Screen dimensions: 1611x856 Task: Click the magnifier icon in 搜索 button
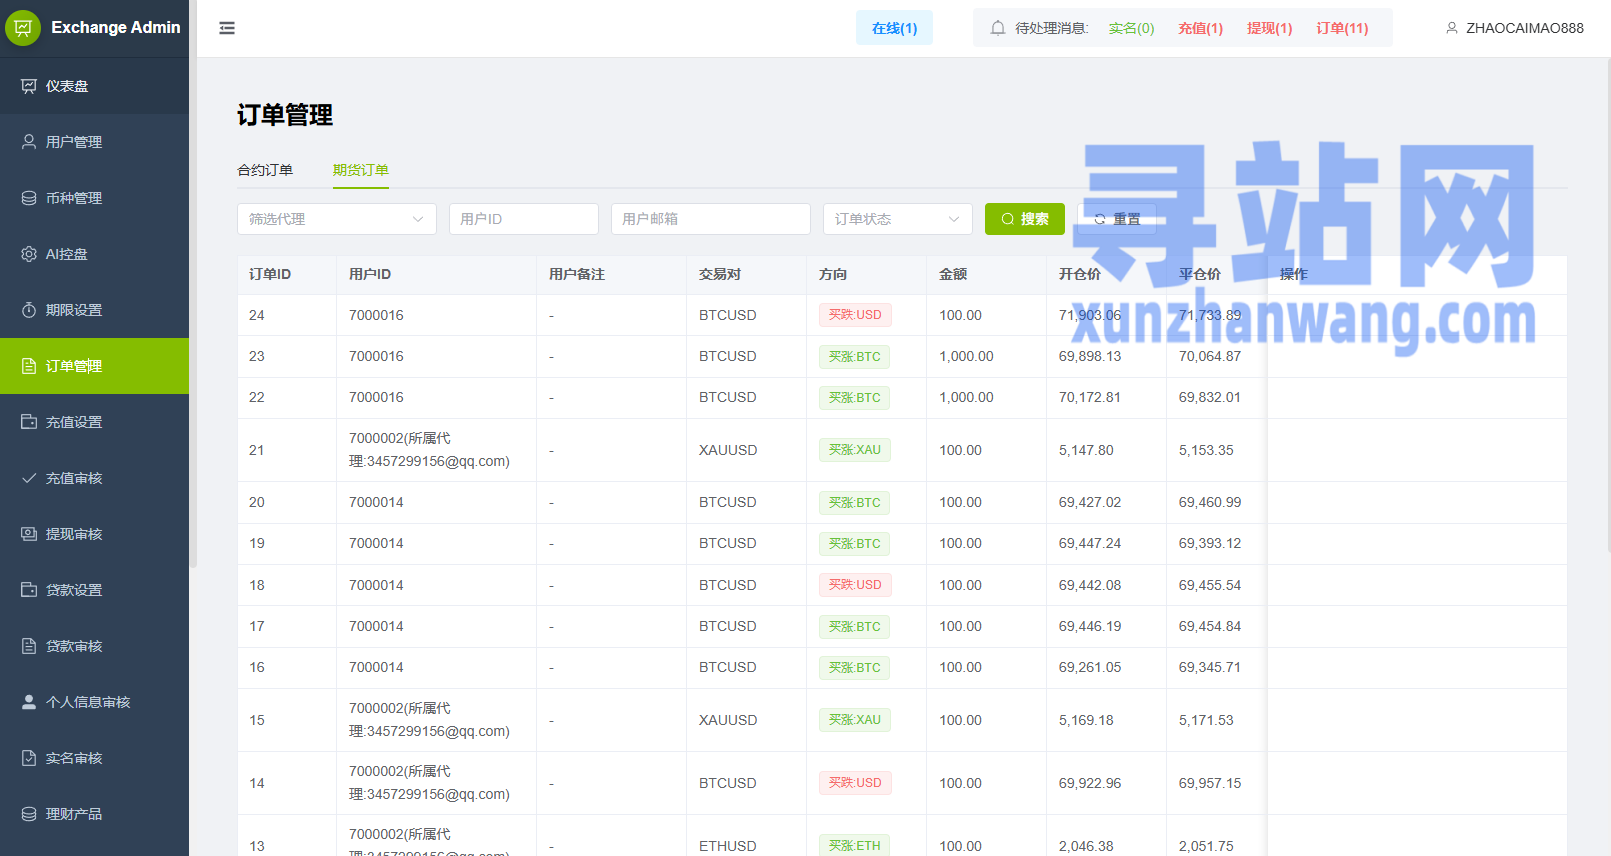pos(1008,219)
